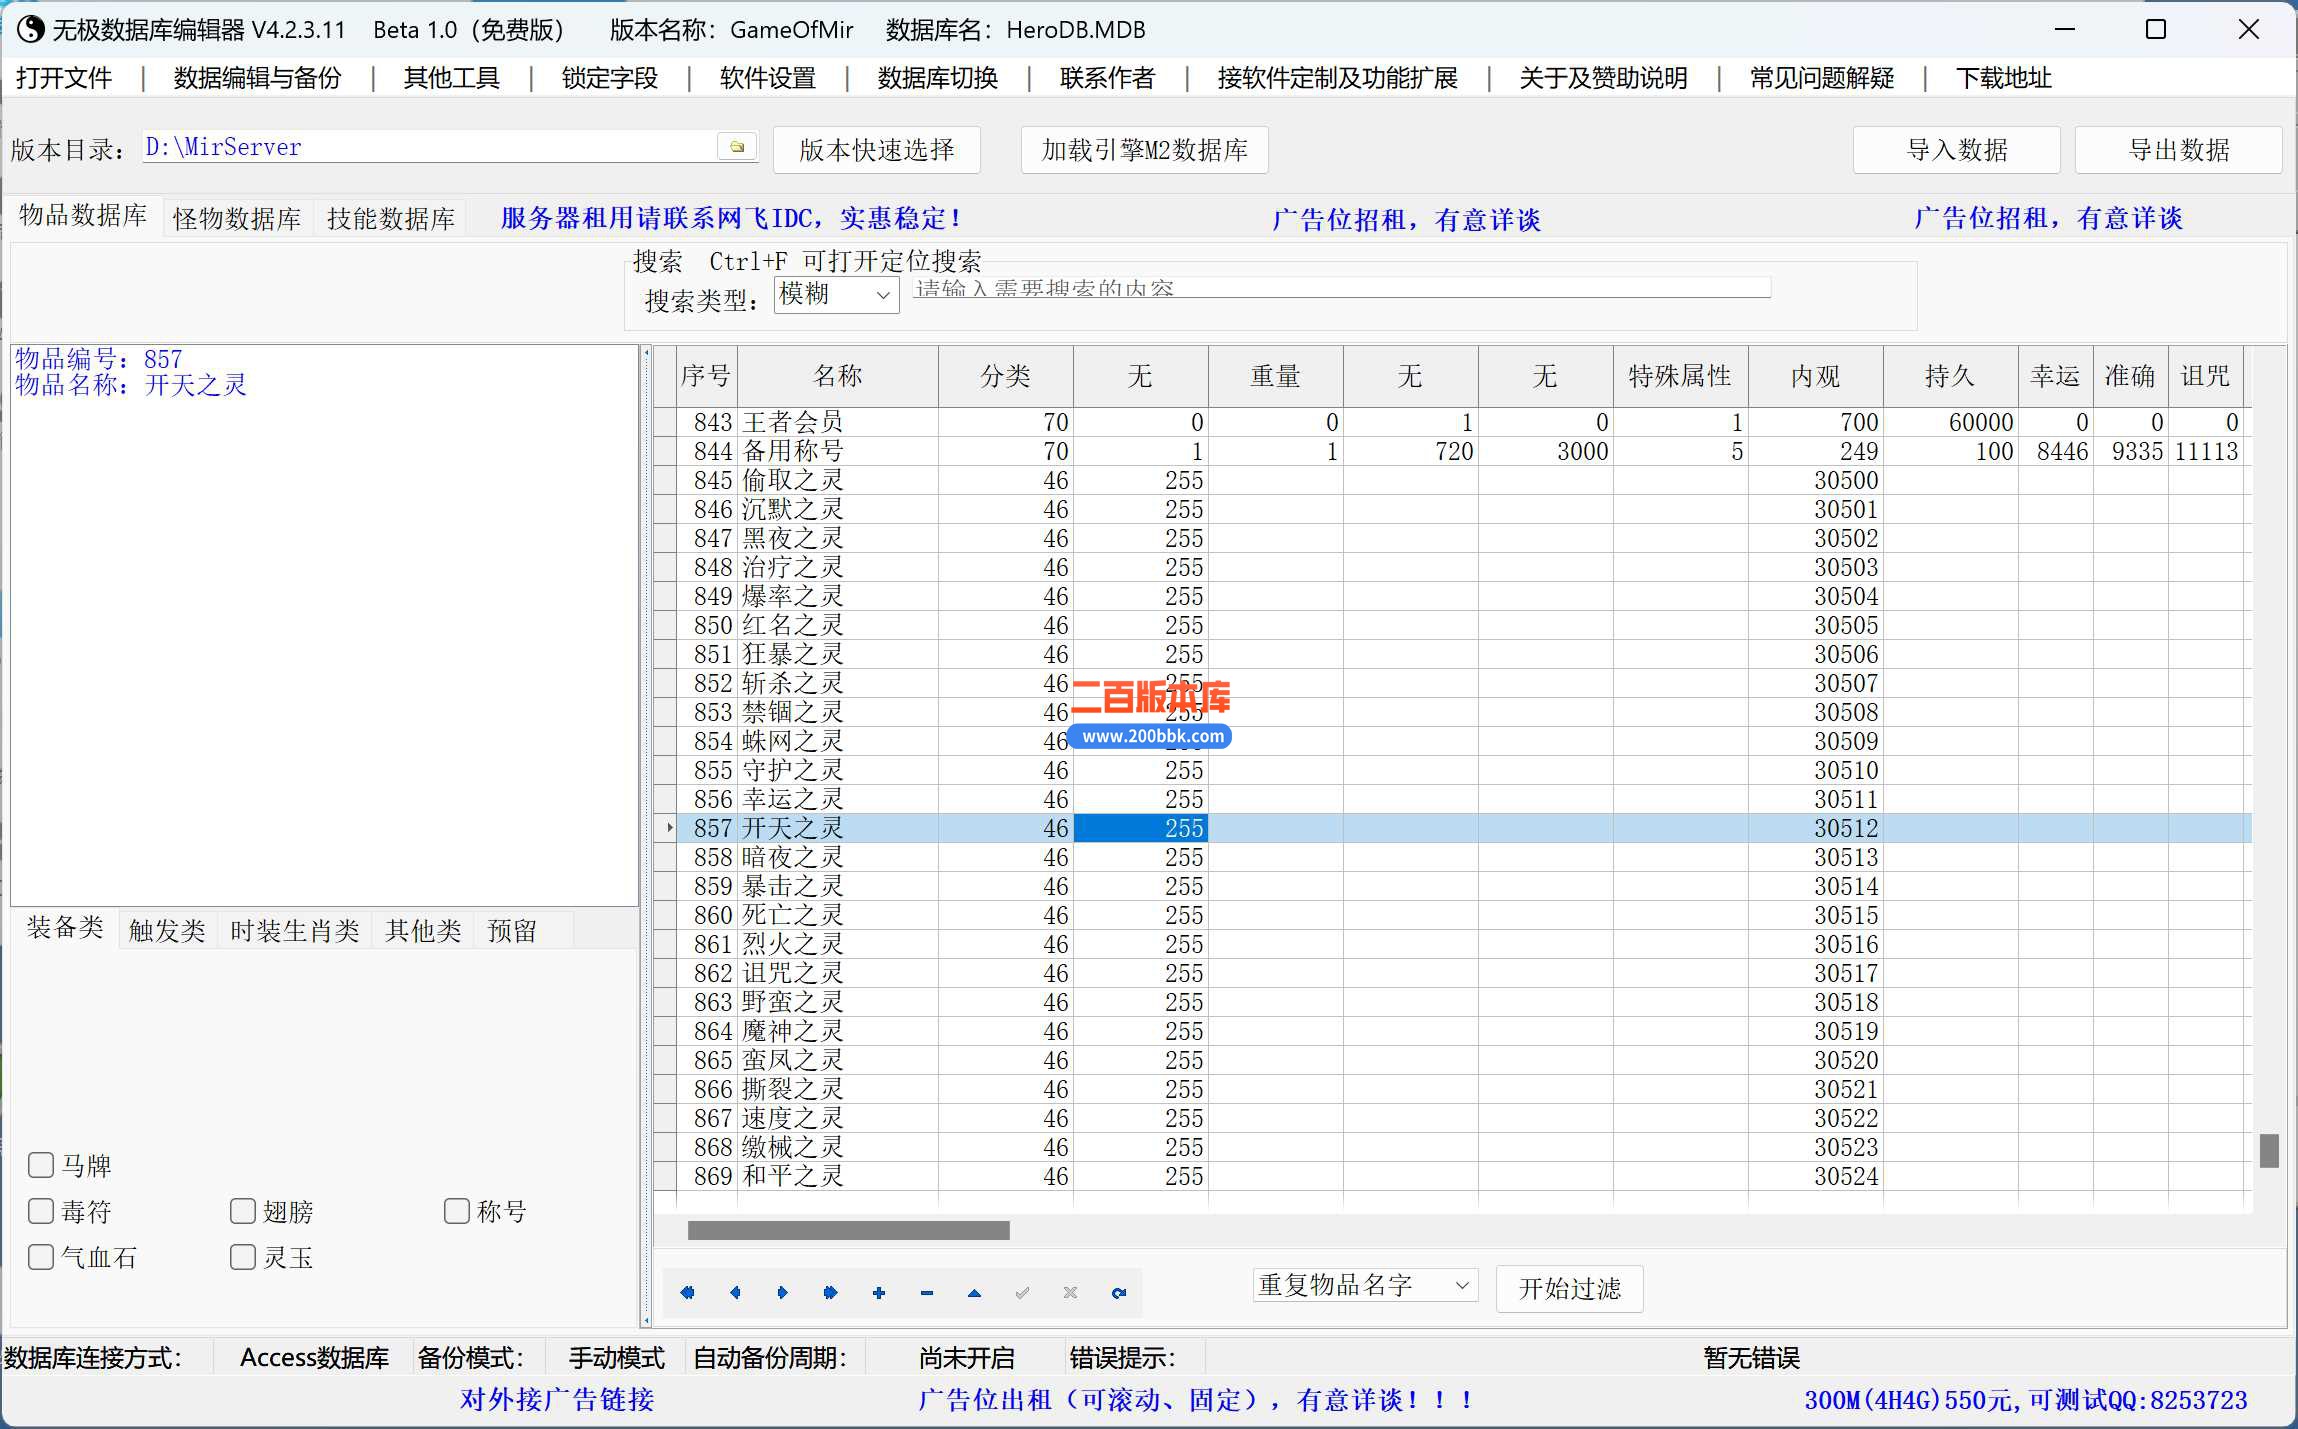Go to previous record navigator button
This screenshot has height=1429, width=2298.
tap(735, 1293)
